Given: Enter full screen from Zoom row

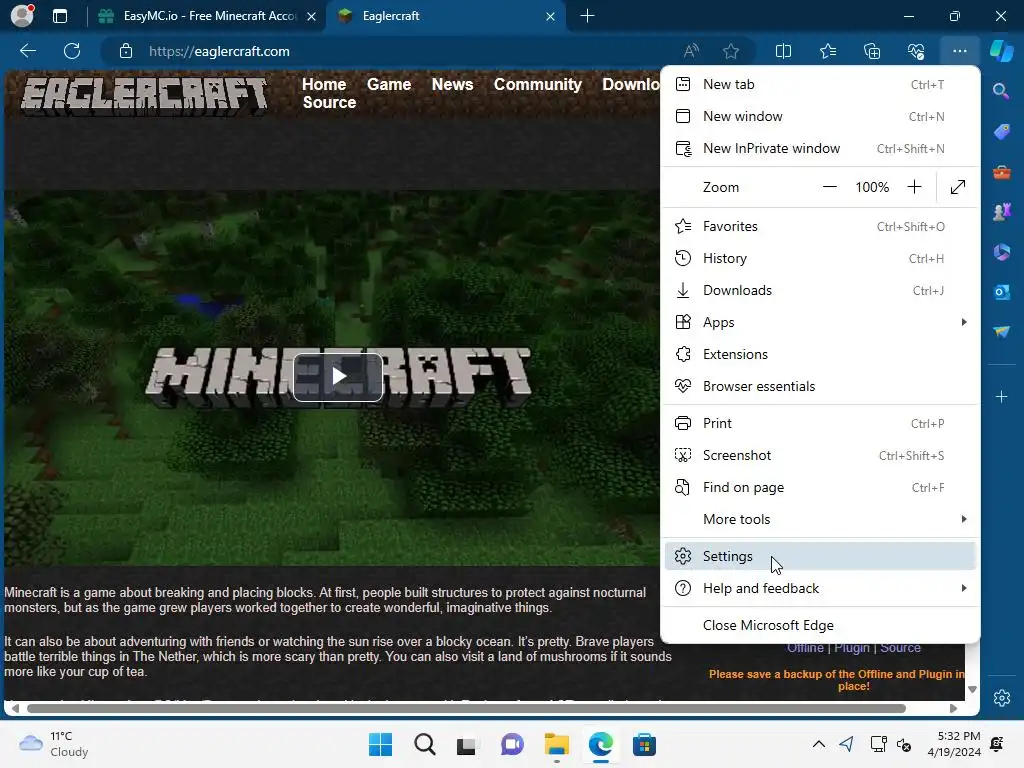Looking at the screenshot, I should tap(957, 187).
